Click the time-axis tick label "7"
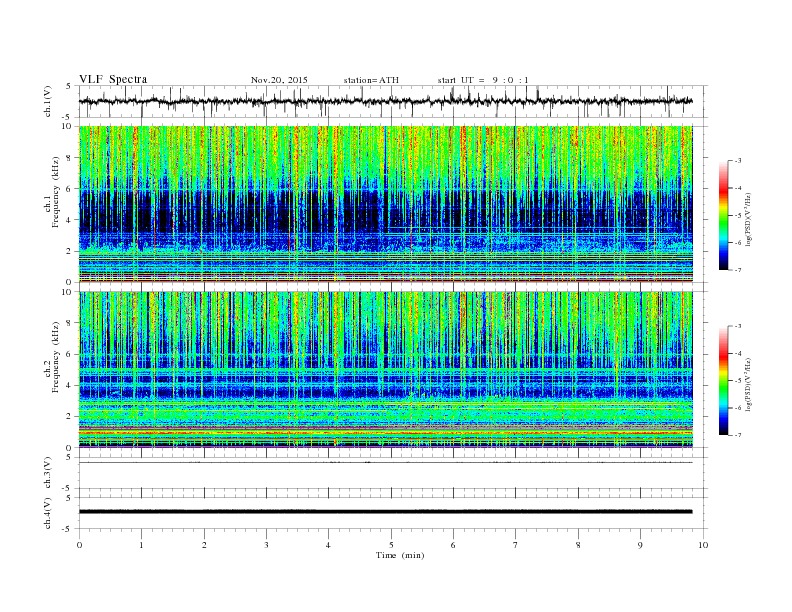 point(516,545)
